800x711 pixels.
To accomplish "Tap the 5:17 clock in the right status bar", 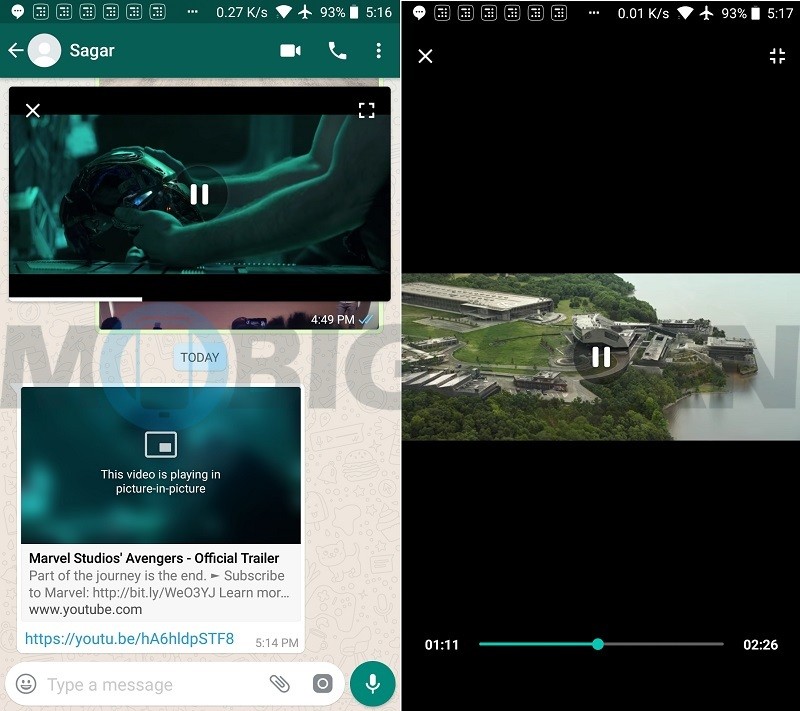I will click(x=780, y=13).
